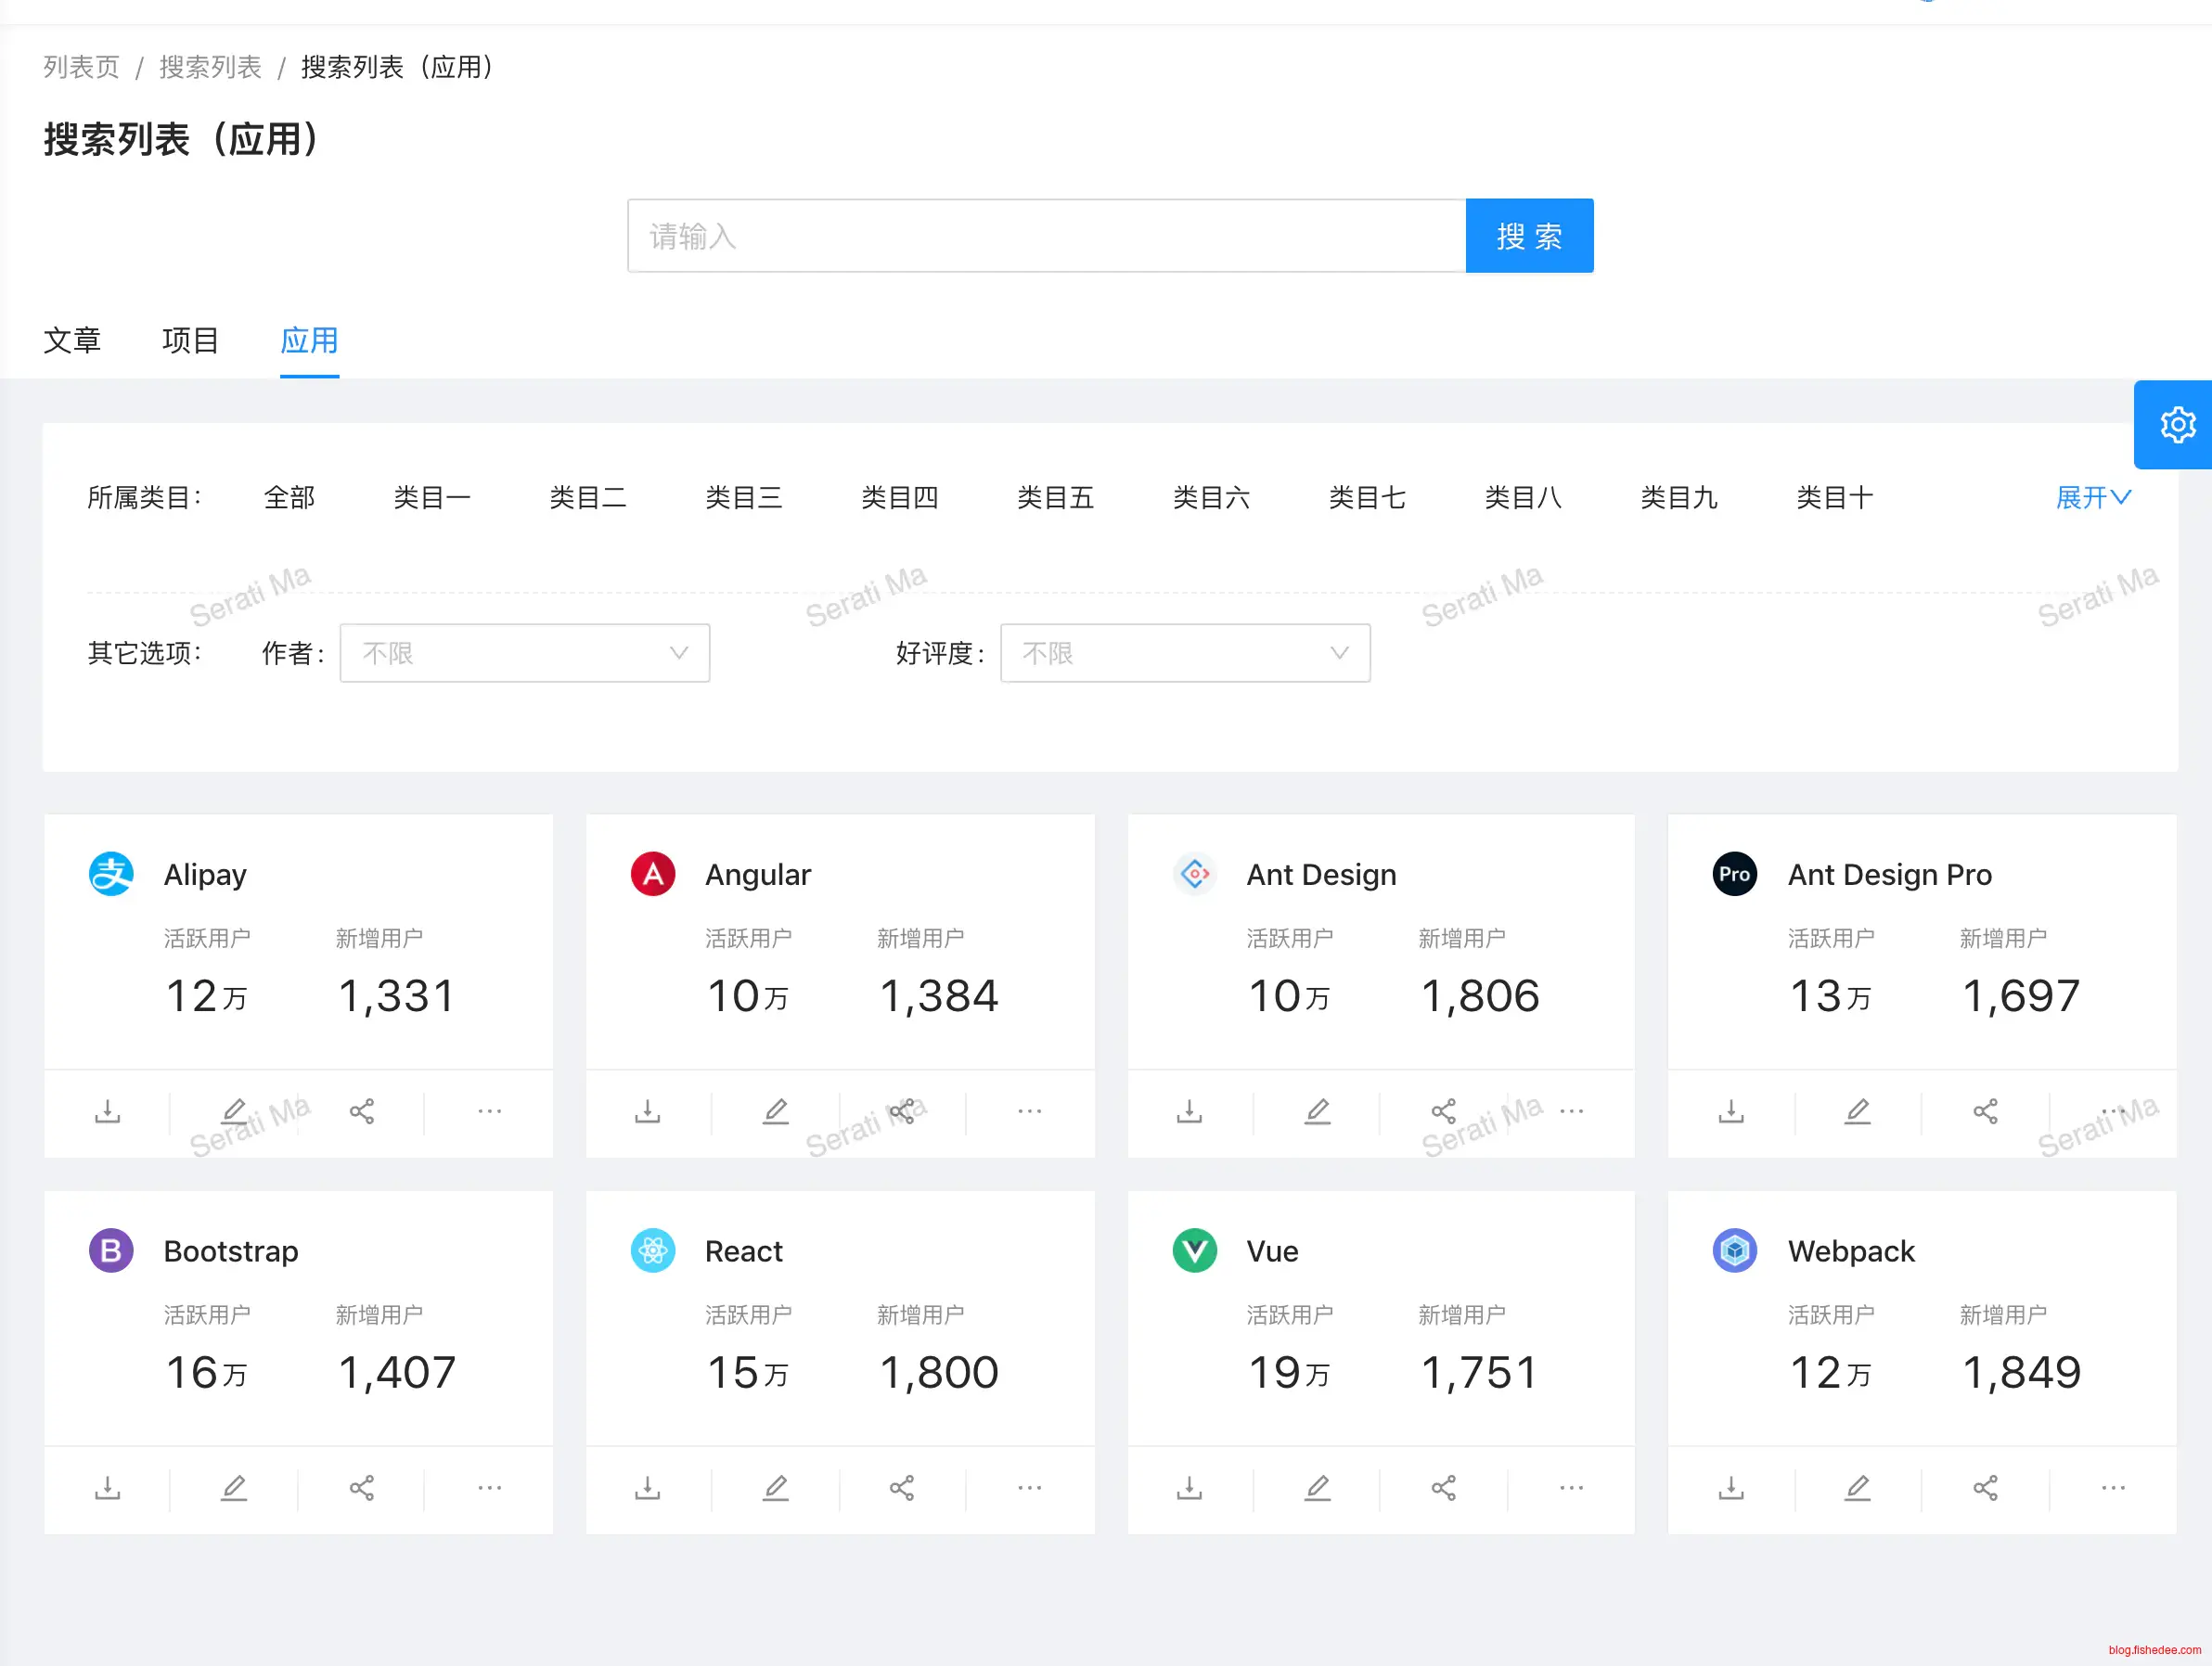Toggle the 类目一 category filter tag
Screen dimensions: 2212x1666
click(x=432, y=497)
